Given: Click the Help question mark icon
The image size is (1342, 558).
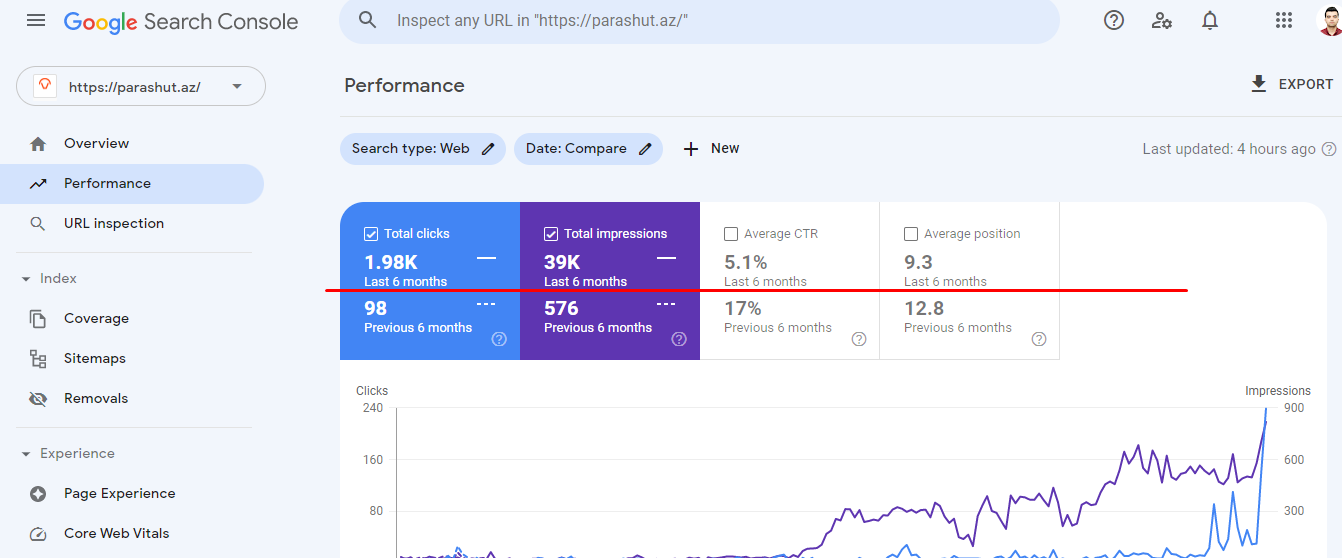Looking at the screenshot, I should pos(1114,20).
